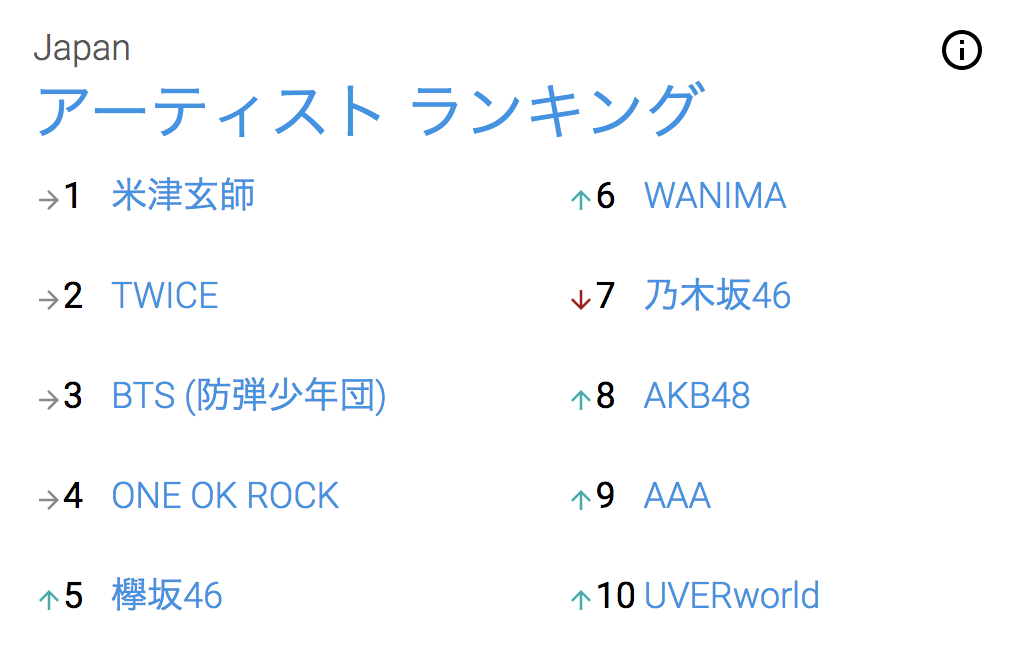Select UVERworld at rank ten
Image resolution: width=1026 pixels, height=662 pixels.
732,595
